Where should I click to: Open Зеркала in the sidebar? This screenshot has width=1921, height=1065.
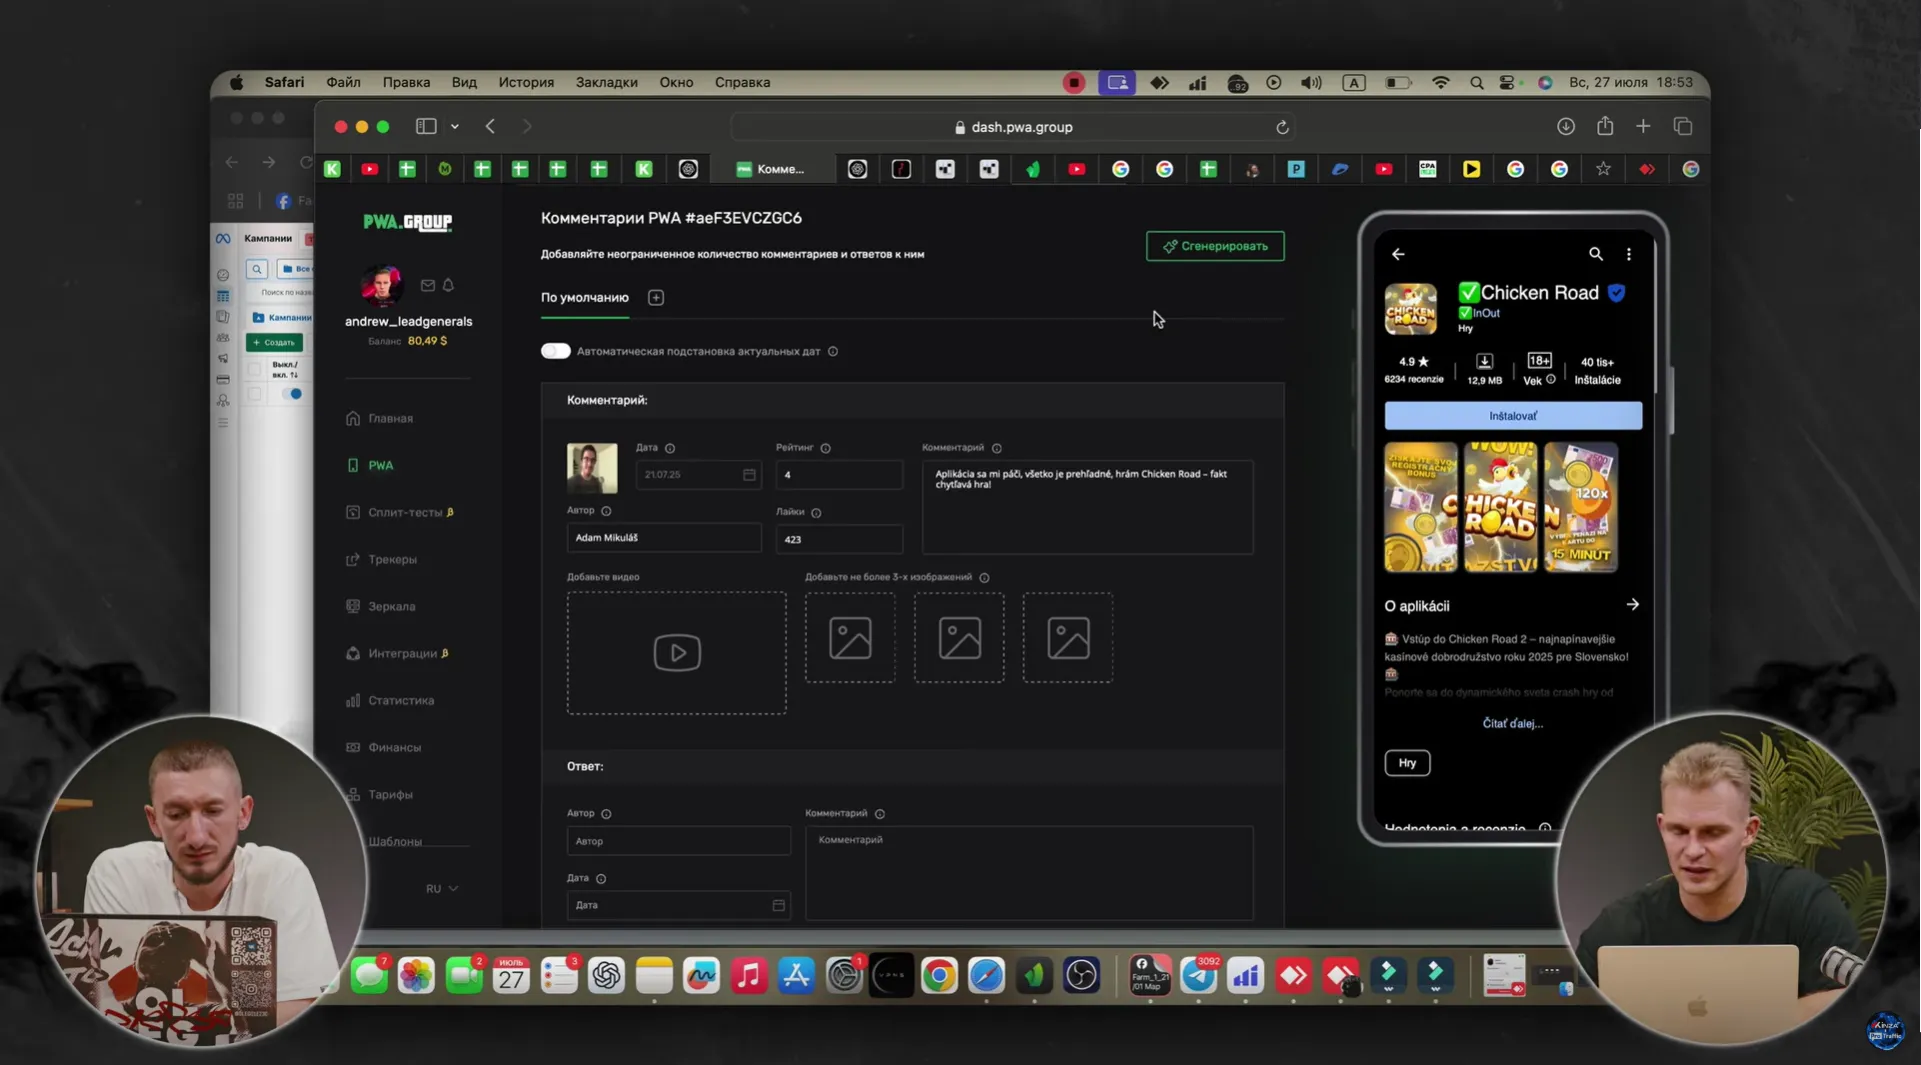tap(381, 606)
